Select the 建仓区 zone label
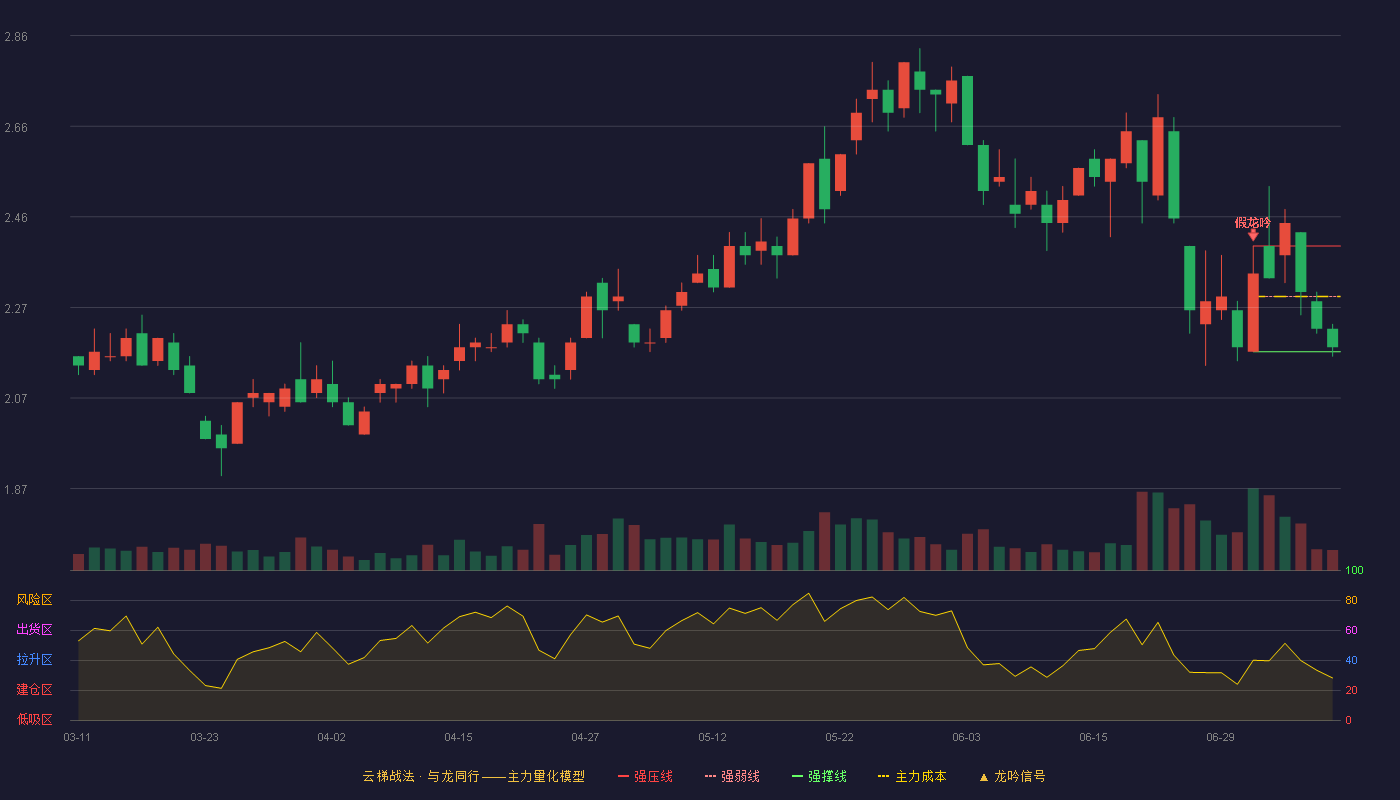This screenshot has height=800, width=1400. pyautogui.click(x=34, y=690)
